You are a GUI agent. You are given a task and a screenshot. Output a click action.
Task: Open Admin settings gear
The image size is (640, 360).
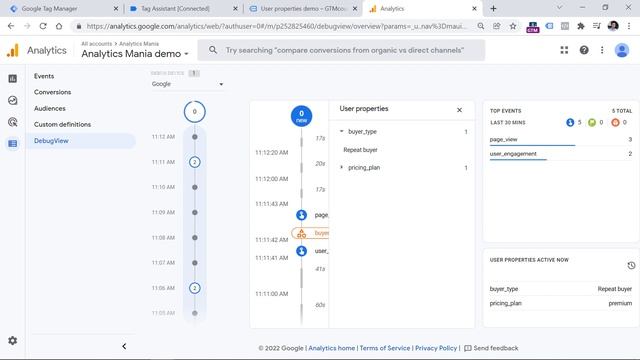13,340
